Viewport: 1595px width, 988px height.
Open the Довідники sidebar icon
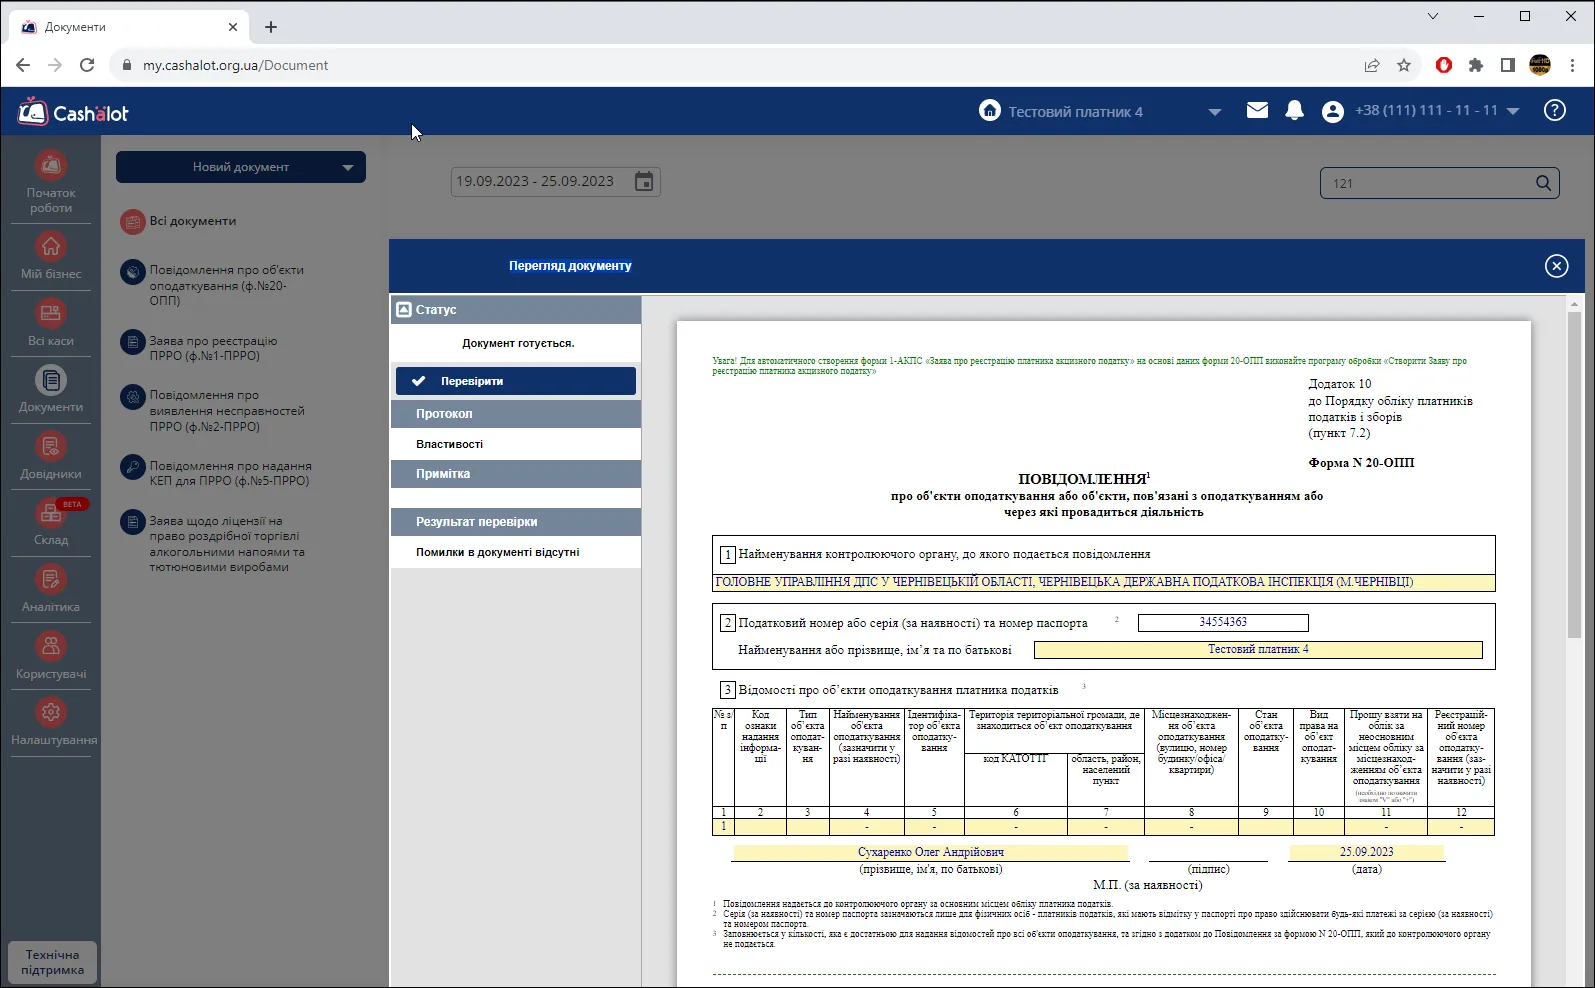51,446
